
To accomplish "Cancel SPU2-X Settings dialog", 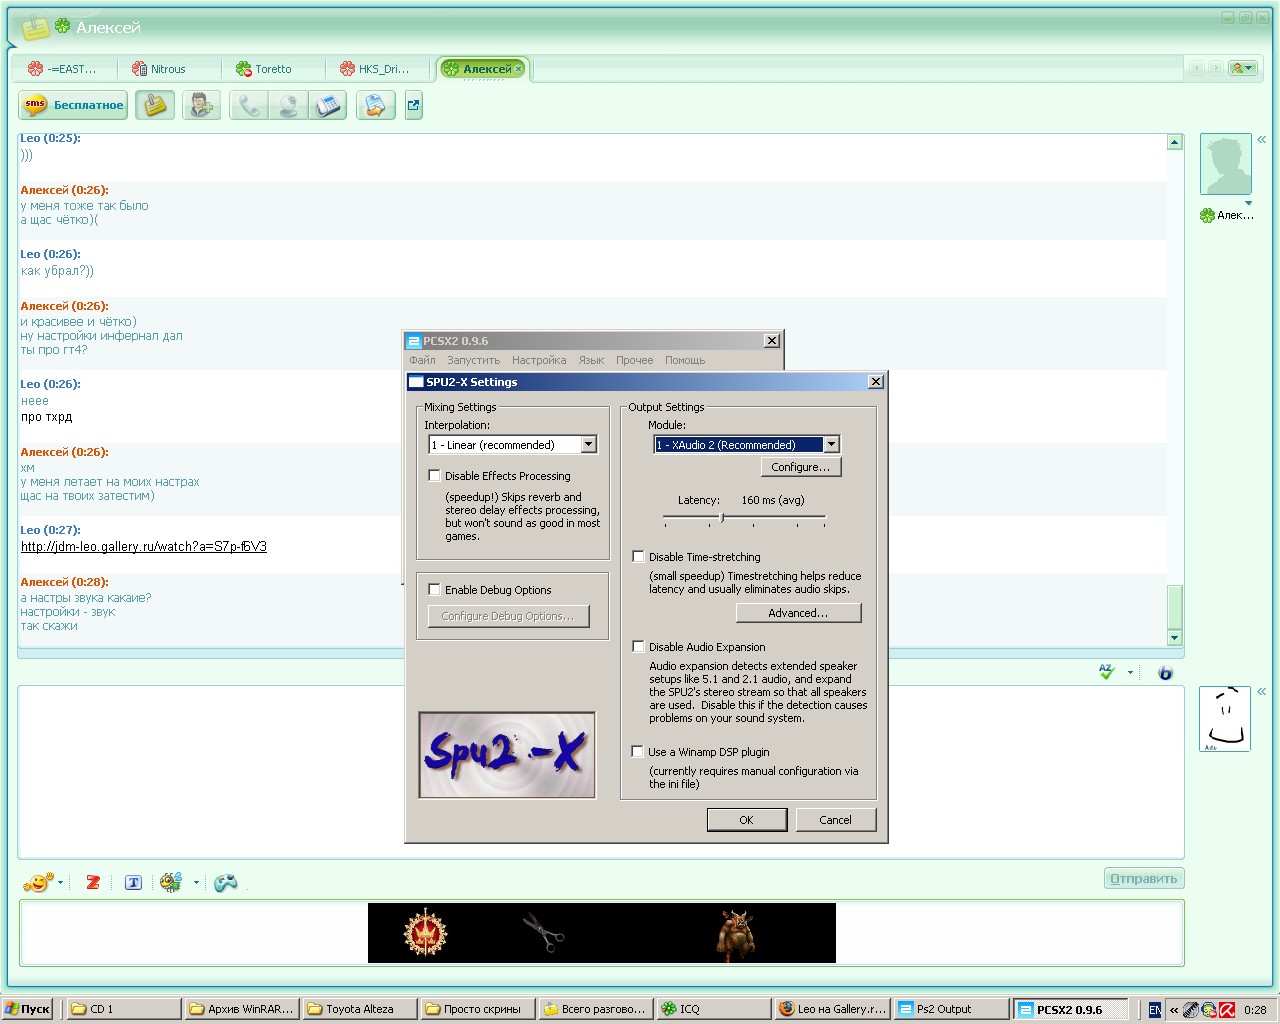I will coord(836,820).
